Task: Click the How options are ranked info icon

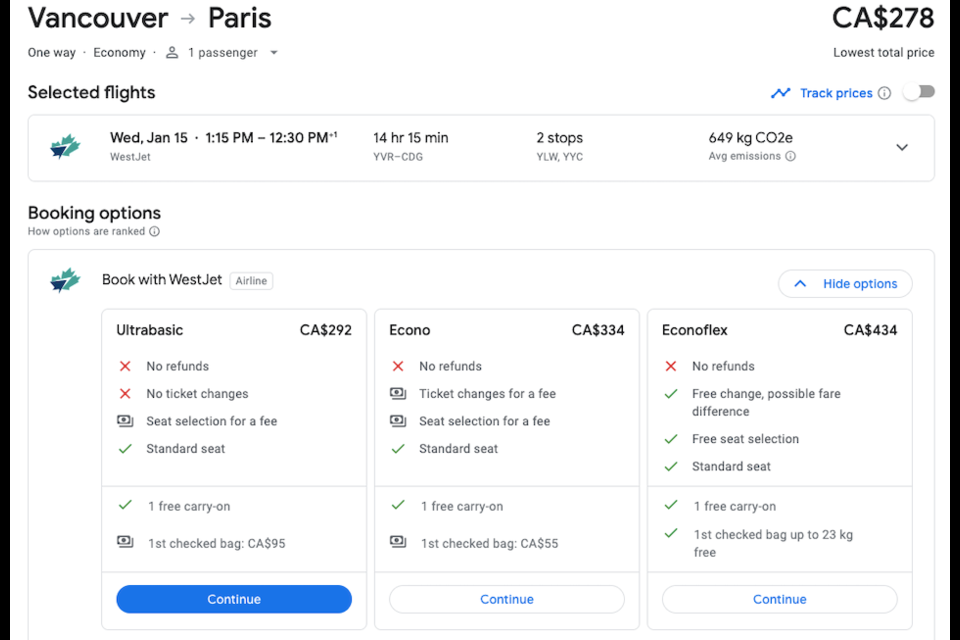Action: coord(154,232)
